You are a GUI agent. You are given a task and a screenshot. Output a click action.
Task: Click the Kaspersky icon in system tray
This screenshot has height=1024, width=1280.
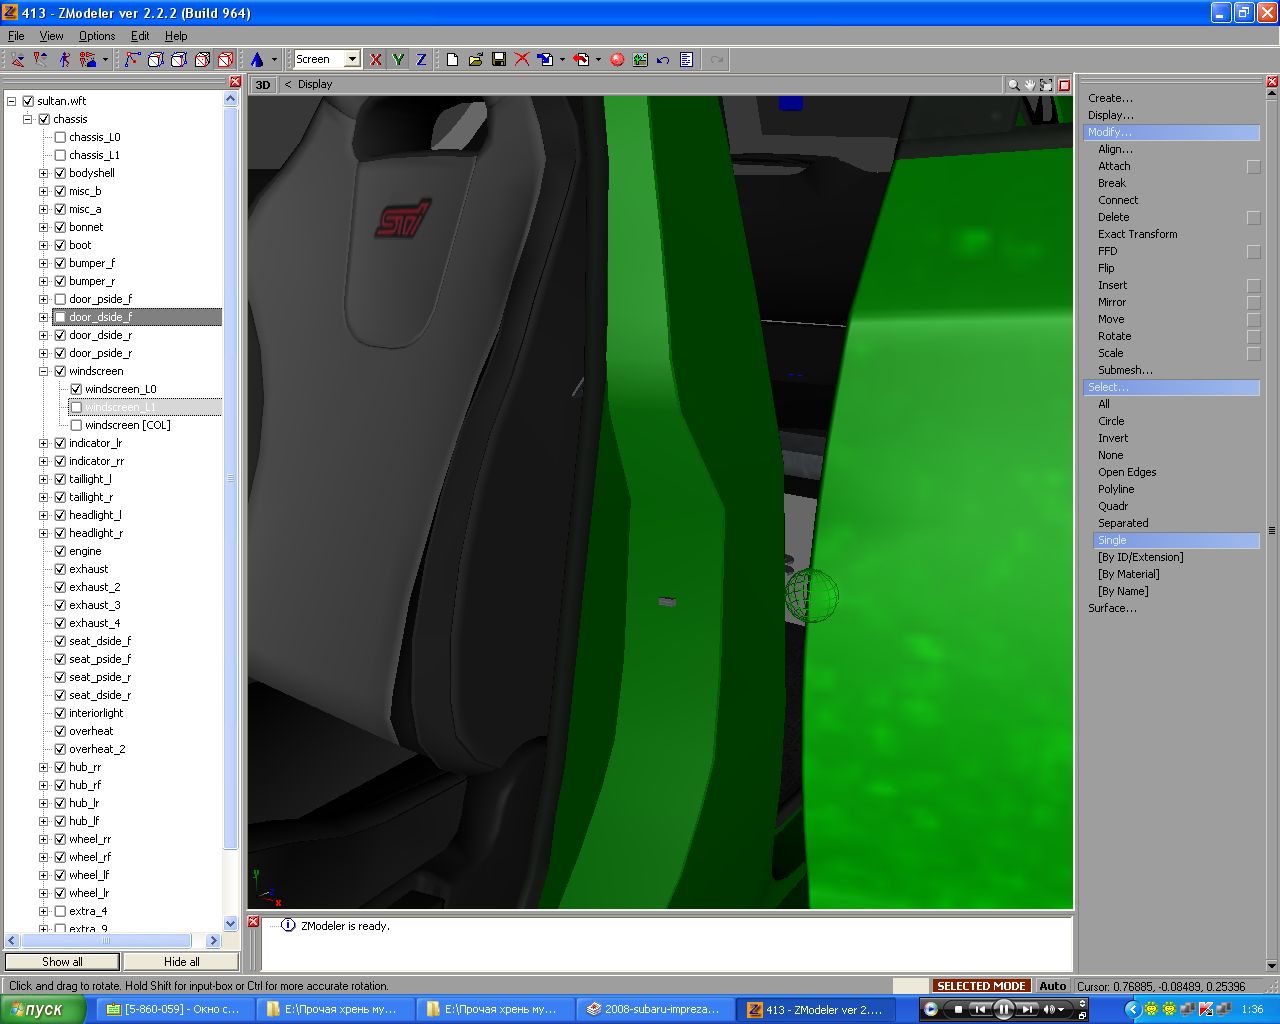click(x=1206, y=1009)
